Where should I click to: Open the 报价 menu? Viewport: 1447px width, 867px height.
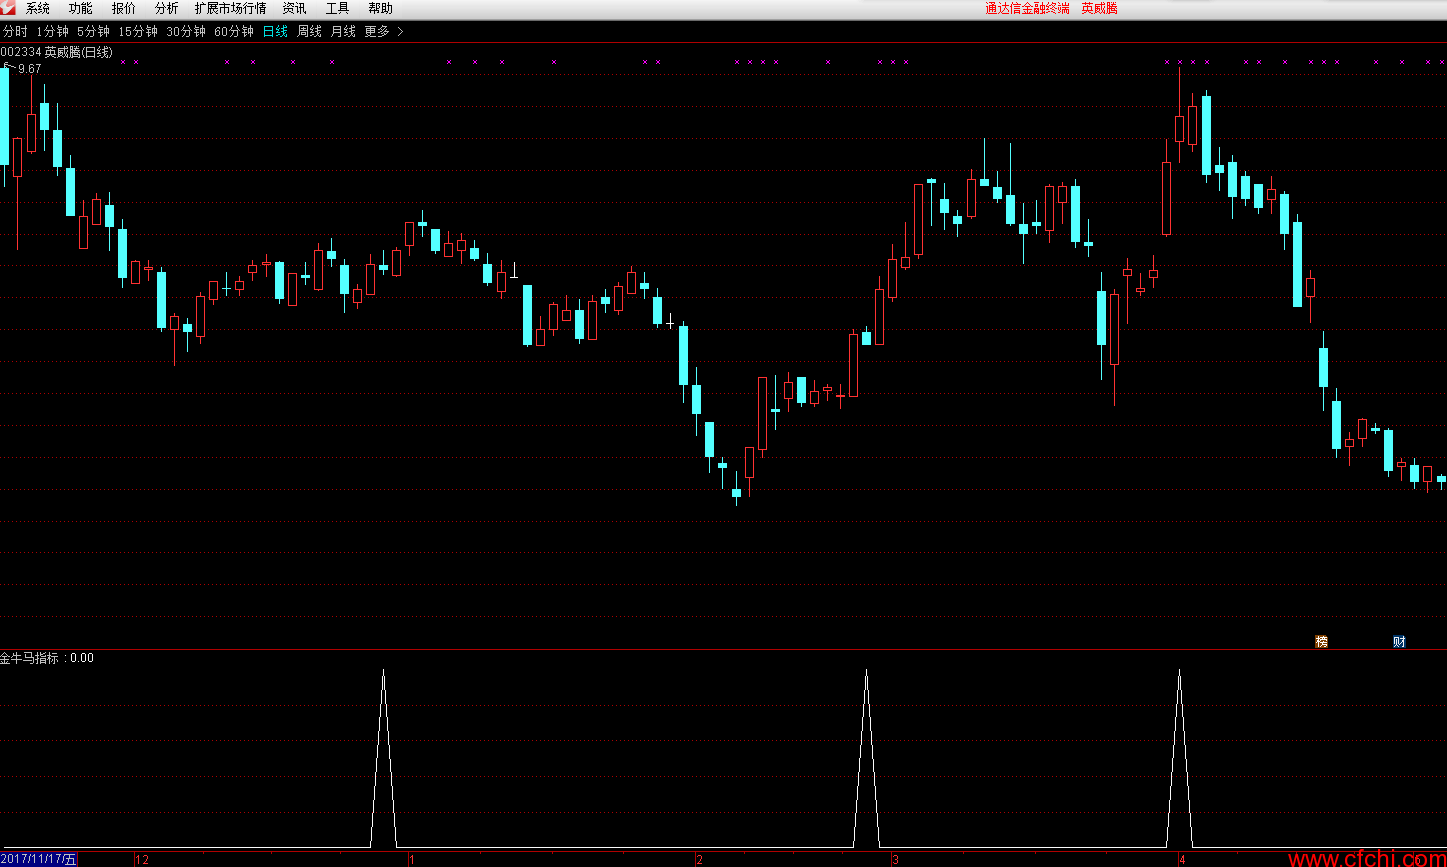pos(124,8)
